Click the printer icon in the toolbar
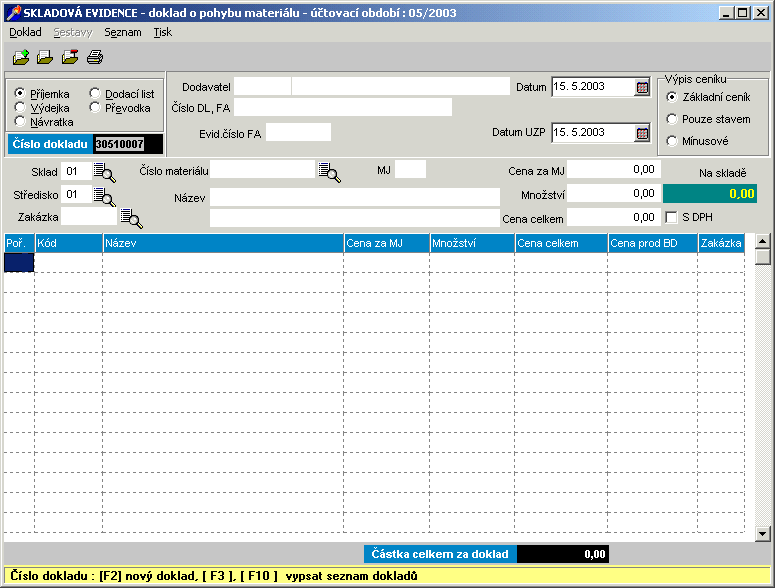Screen dimensions: 775x588 95,57
